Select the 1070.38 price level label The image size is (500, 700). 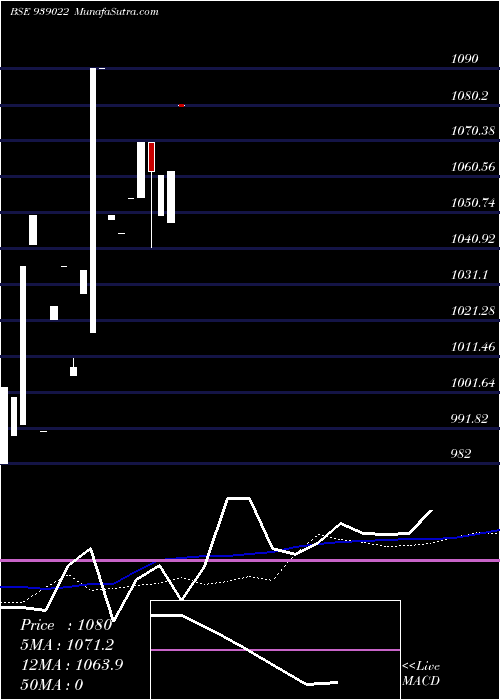point(473,131)
